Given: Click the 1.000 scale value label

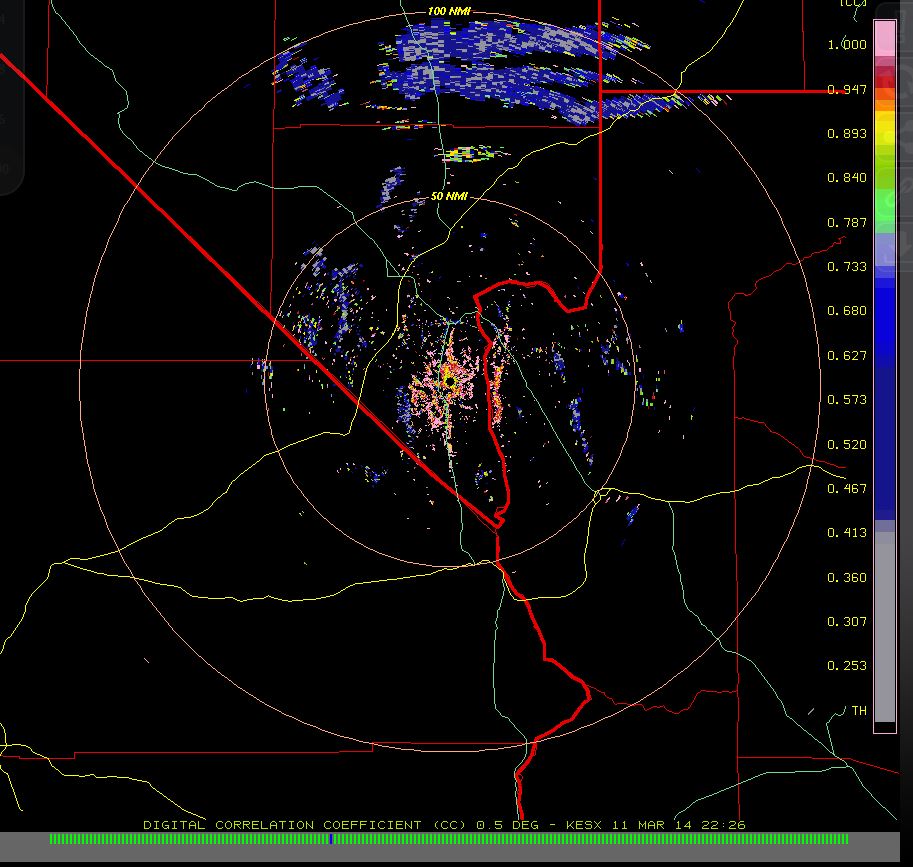Looking at the screenshot, I should [x=847, y=45].
